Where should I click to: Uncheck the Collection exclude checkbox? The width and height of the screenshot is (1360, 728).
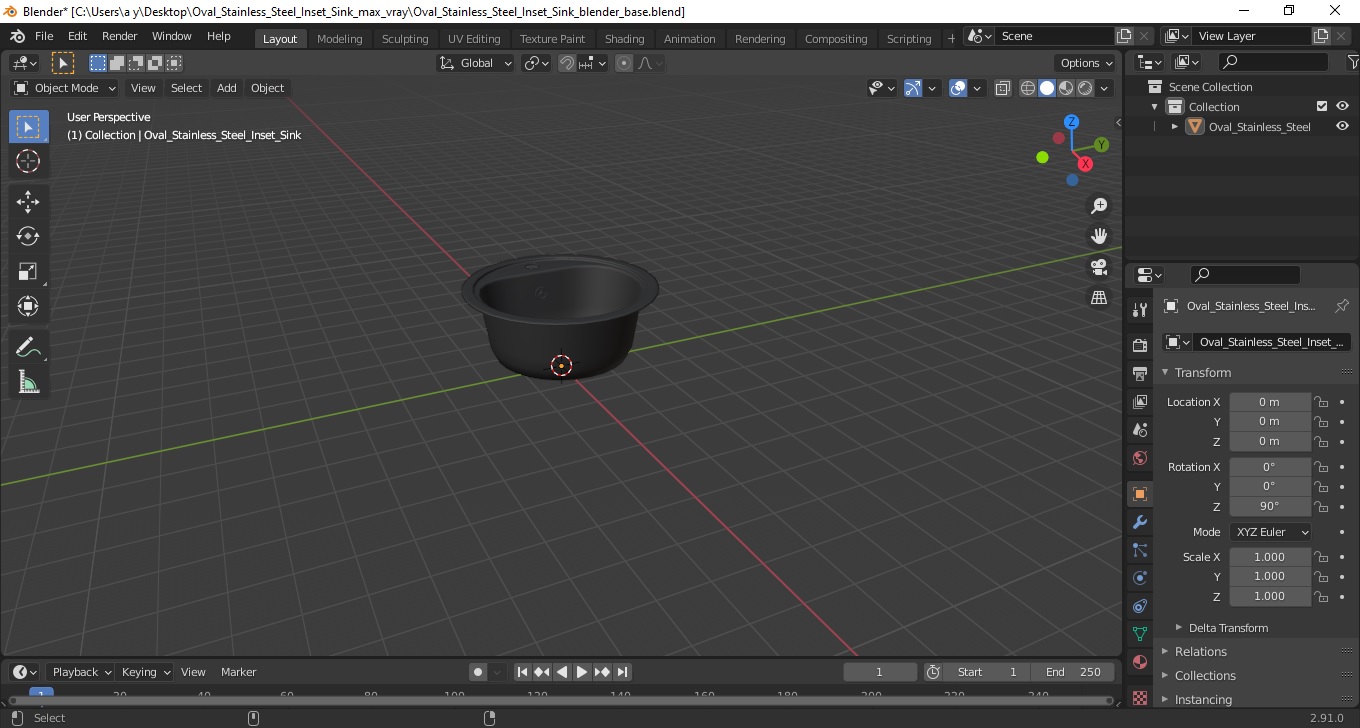tap(1322, 106)
